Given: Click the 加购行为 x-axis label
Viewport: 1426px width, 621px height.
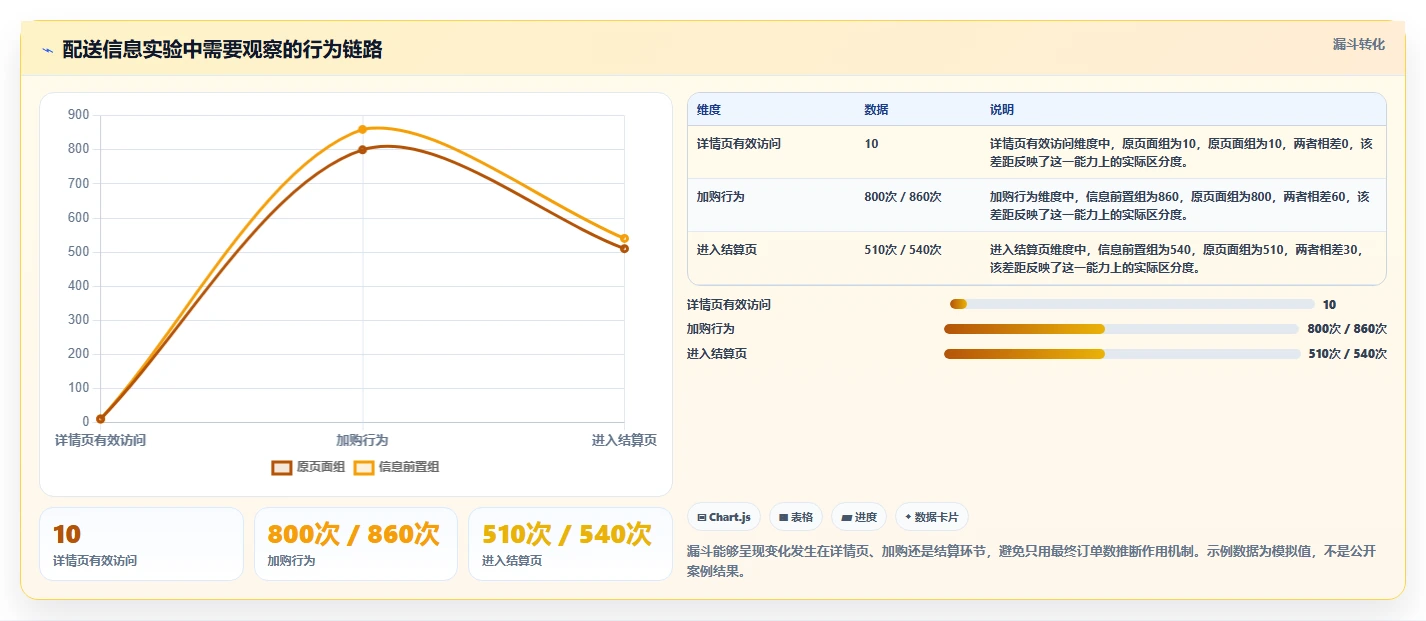Looking at the screenshot, I should [x=362, y=440].
